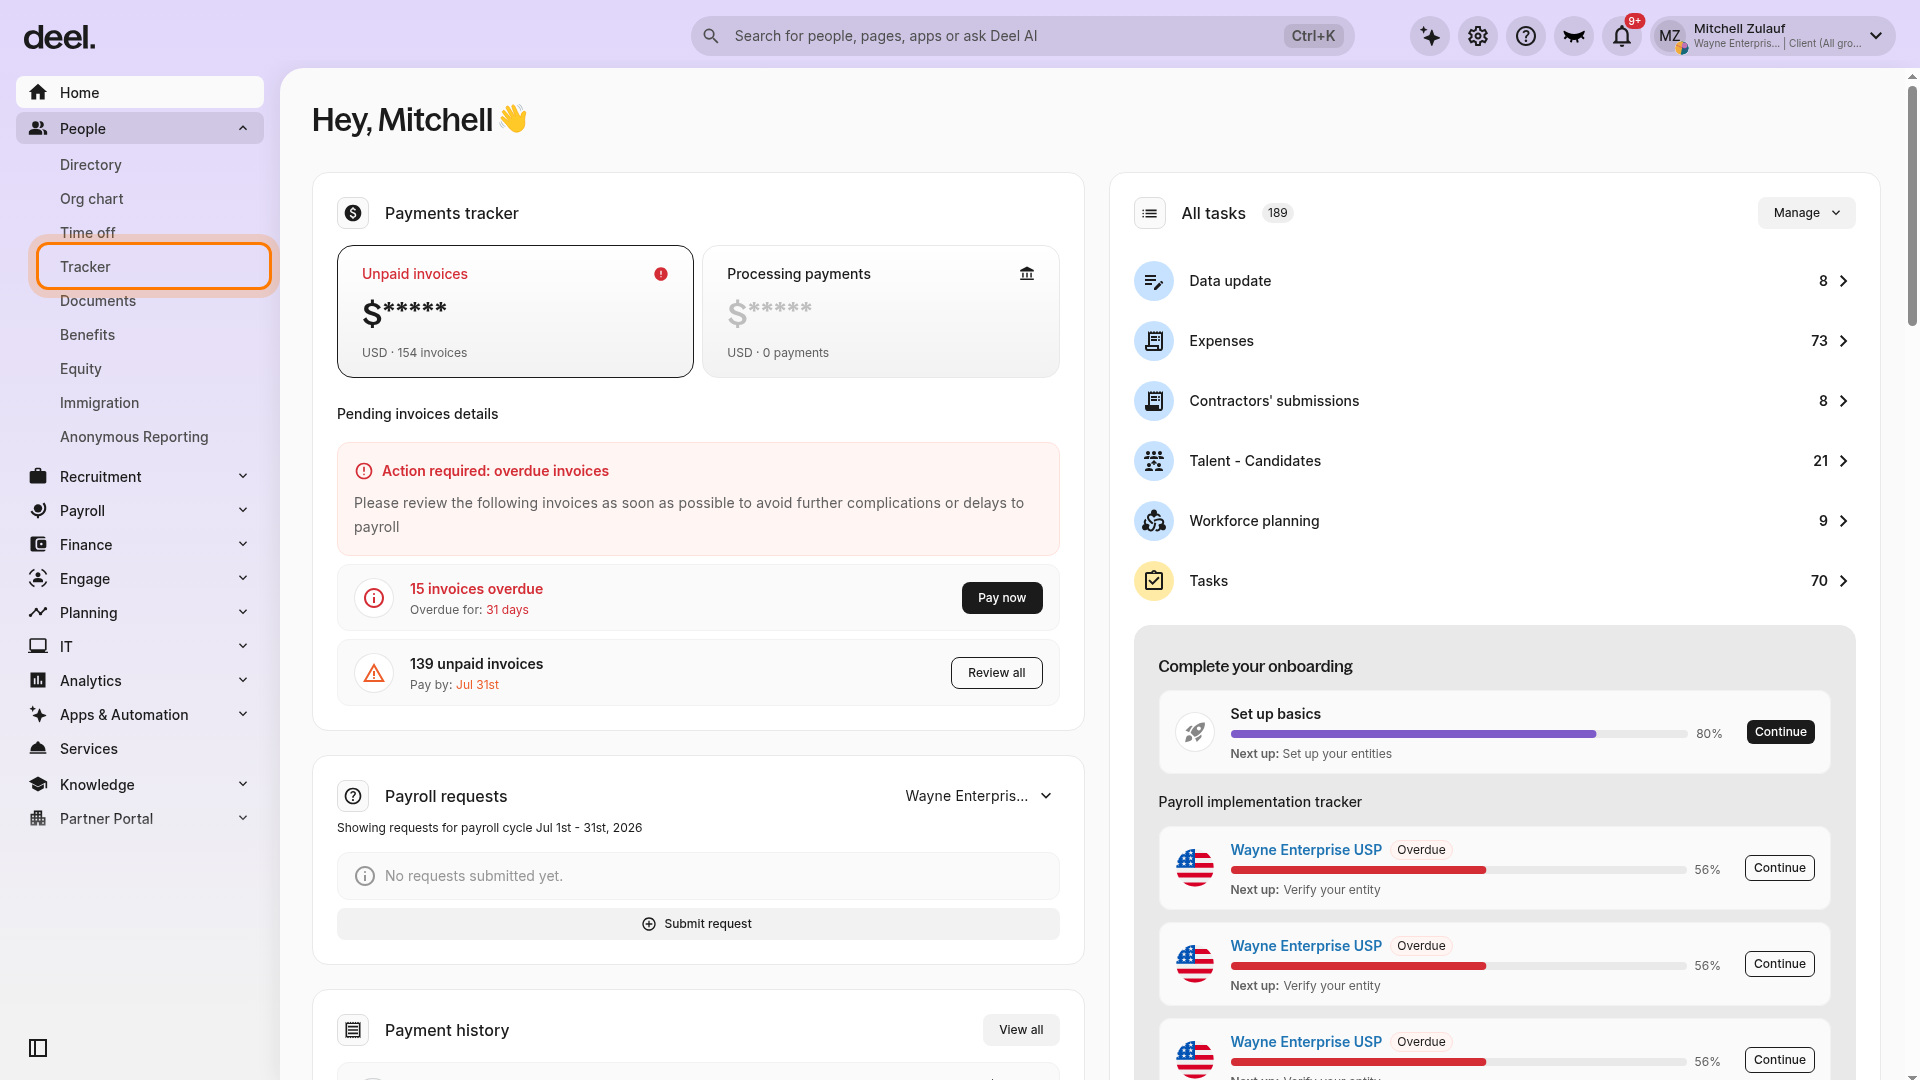The image size is (1920, 1080).
Task: Focus the Deel search bar
Action: point(1022,36)
